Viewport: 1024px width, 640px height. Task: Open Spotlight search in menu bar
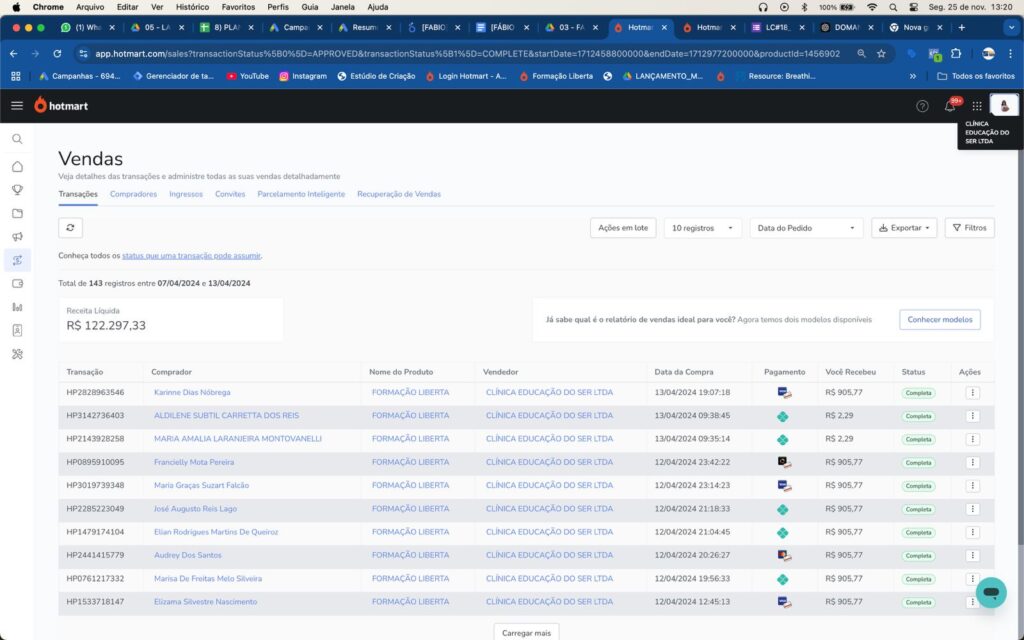point(893,7)
